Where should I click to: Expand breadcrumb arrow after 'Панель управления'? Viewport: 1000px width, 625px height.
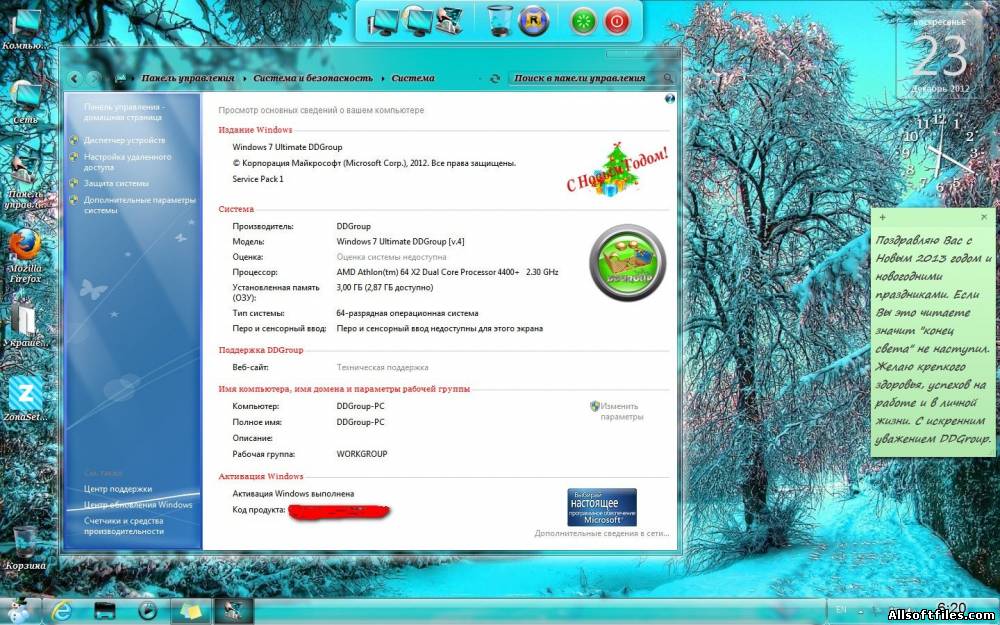point(243,78)
